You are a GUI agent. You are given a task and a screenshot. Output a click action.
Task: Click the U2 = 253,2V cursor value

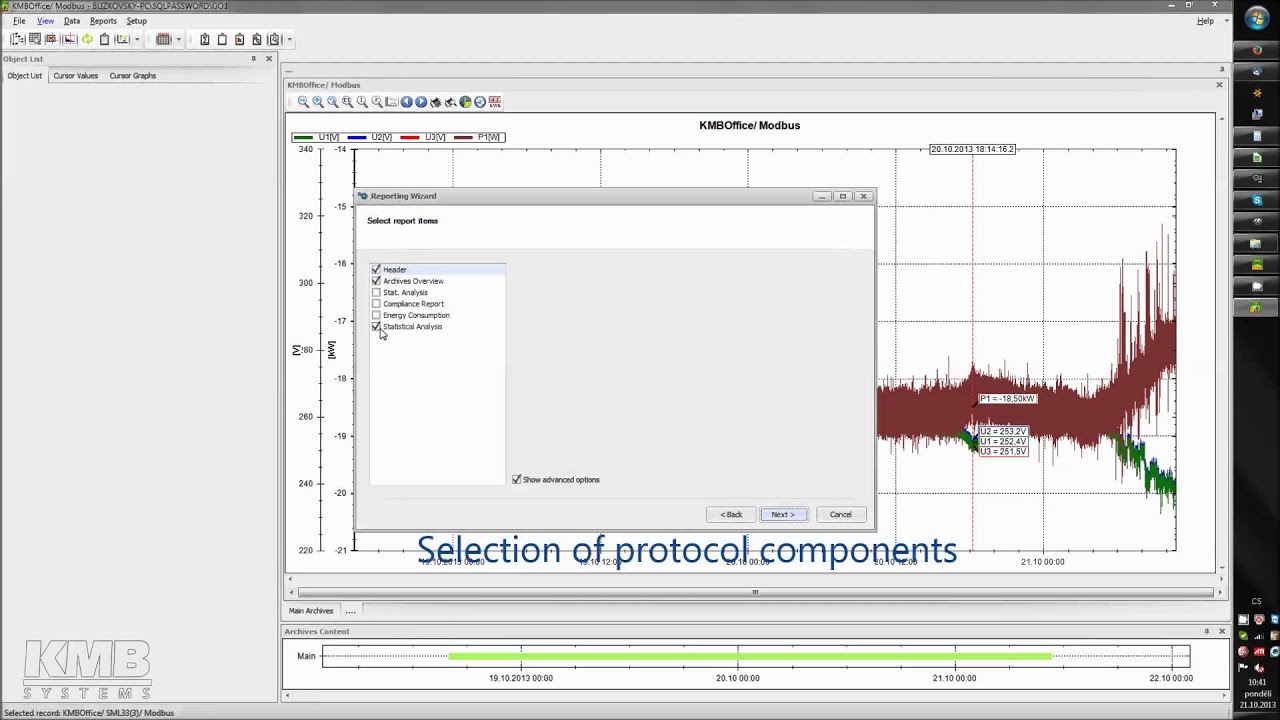(1003, 432)
